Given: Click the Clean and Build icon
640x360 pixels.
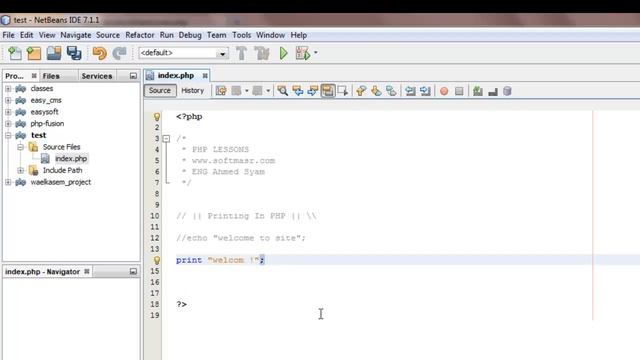Looking at the screenshot, I should pos(262,53).
